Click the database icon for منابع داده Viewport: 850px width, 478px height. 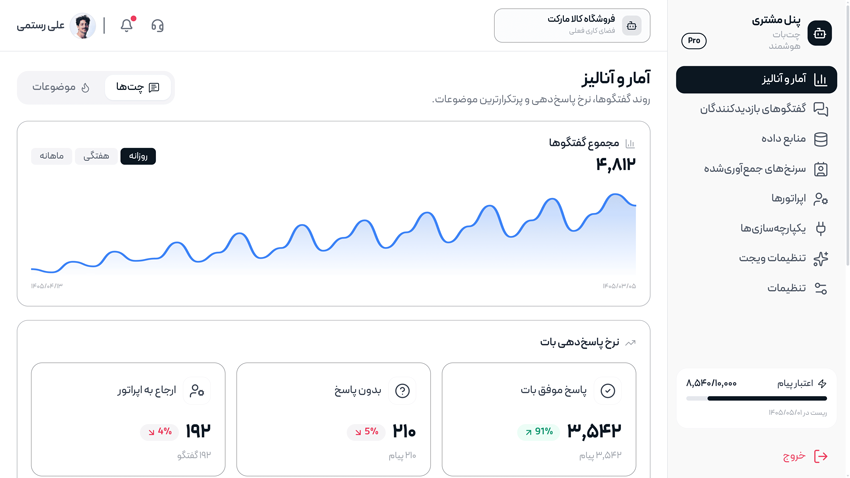tap(821, 139)
